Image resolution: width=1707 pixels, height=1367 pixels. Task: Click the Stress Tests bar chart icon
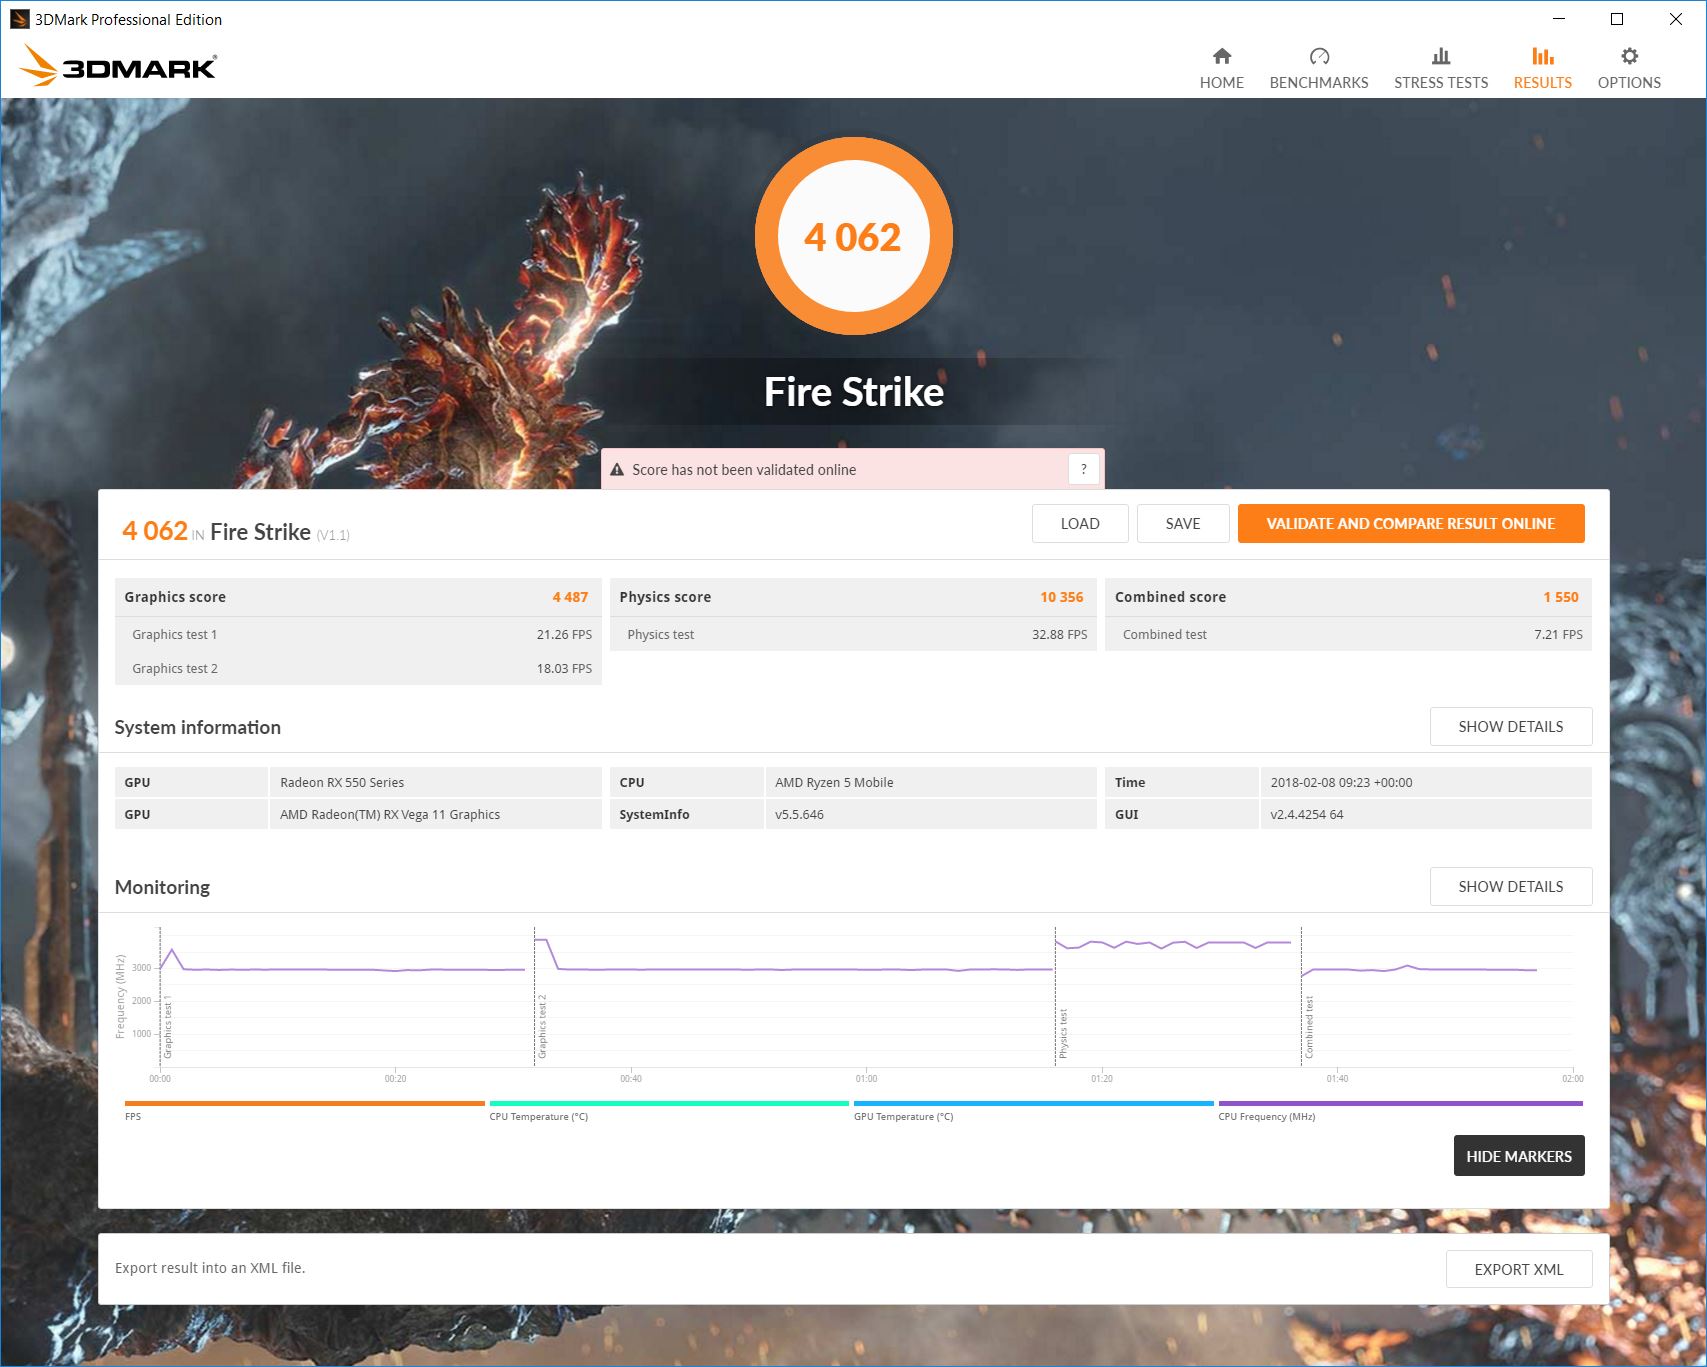click(x=1440, y=56)
